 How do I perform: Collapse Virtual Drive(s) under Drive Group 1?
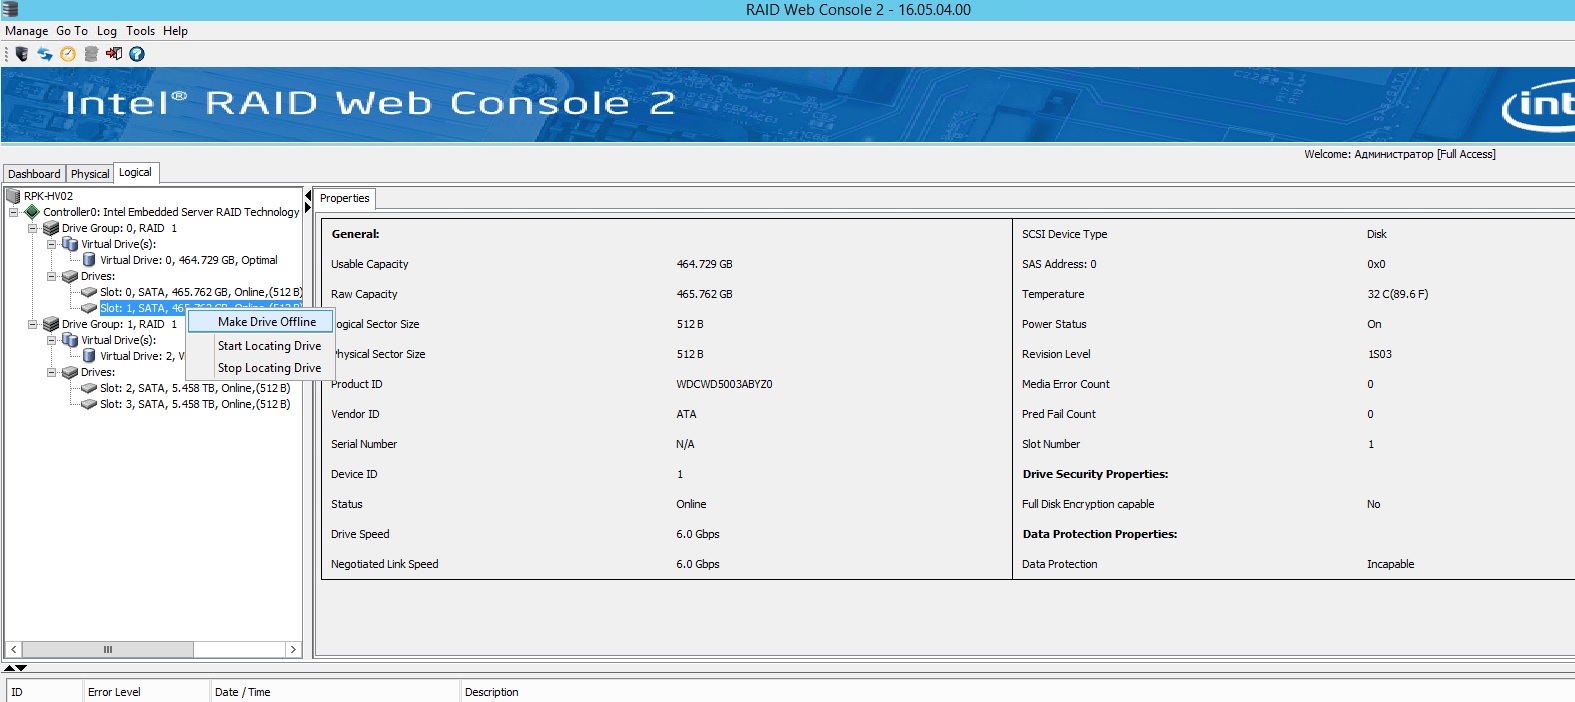coord(51,340)
